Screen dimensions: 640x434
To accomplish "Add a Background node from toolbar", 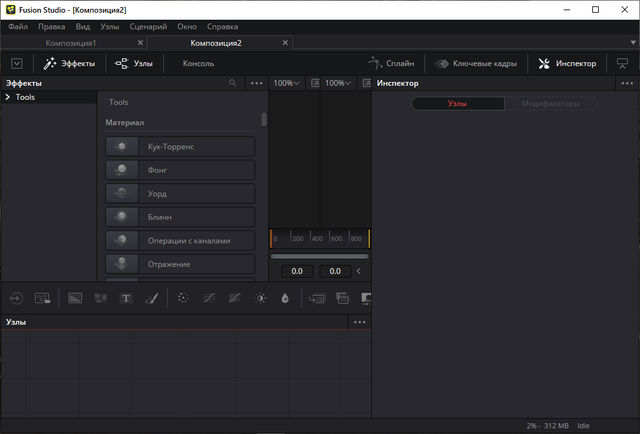I will coord(75,298).
